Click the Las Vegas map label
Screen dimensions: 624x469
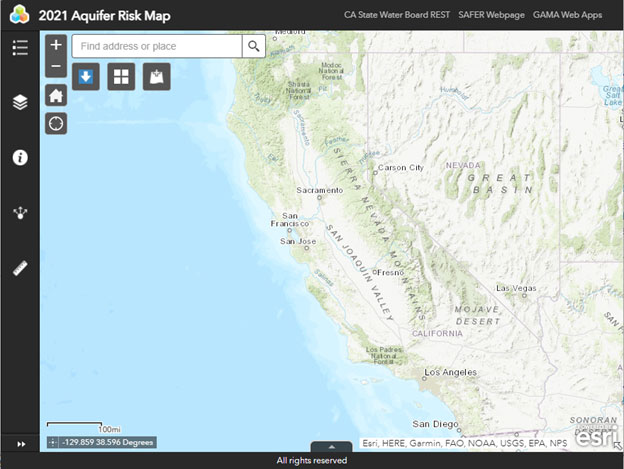tap(516, 288)
